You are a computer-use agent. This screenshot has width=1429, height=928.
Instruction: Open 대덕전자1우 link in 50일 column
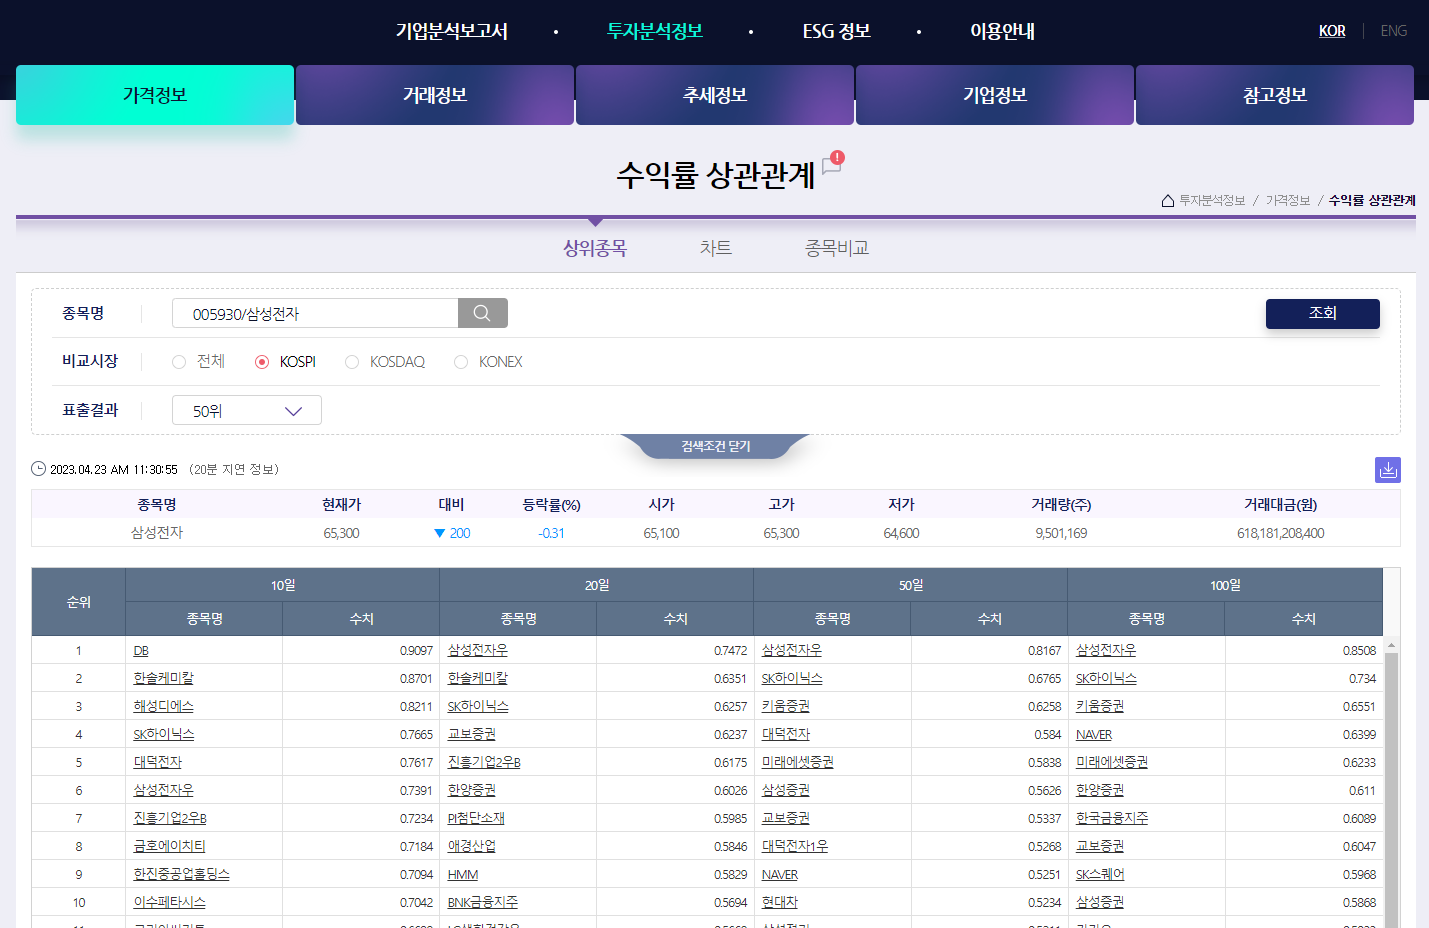click(x=795, y=847)
